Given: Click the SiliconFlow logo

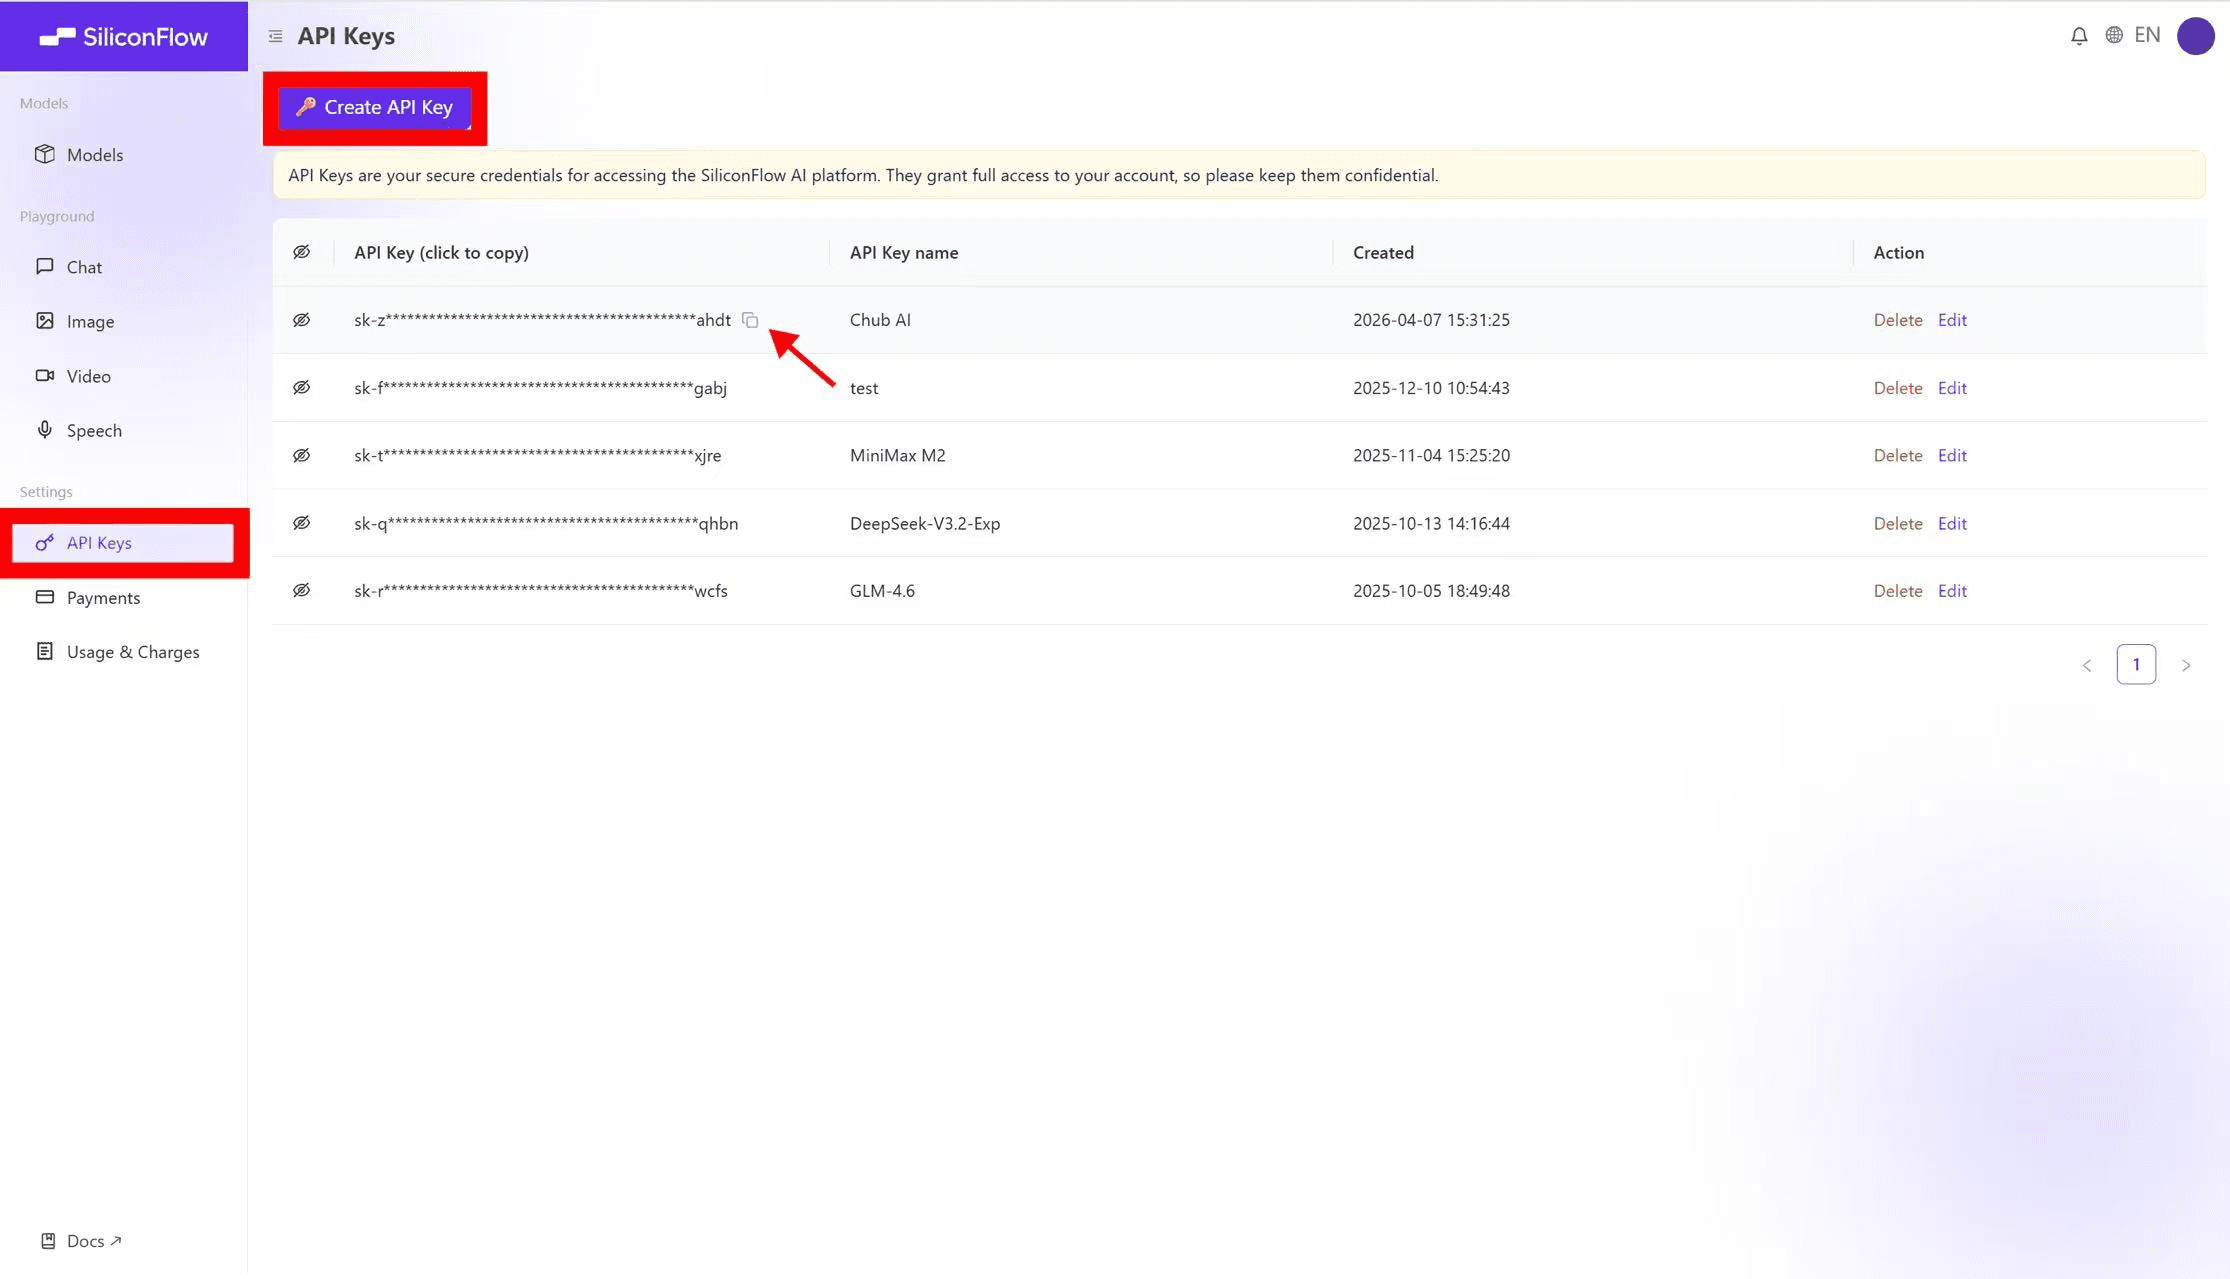Looking at the screenshot, I should pyautogui.click(x=124, y=37).
